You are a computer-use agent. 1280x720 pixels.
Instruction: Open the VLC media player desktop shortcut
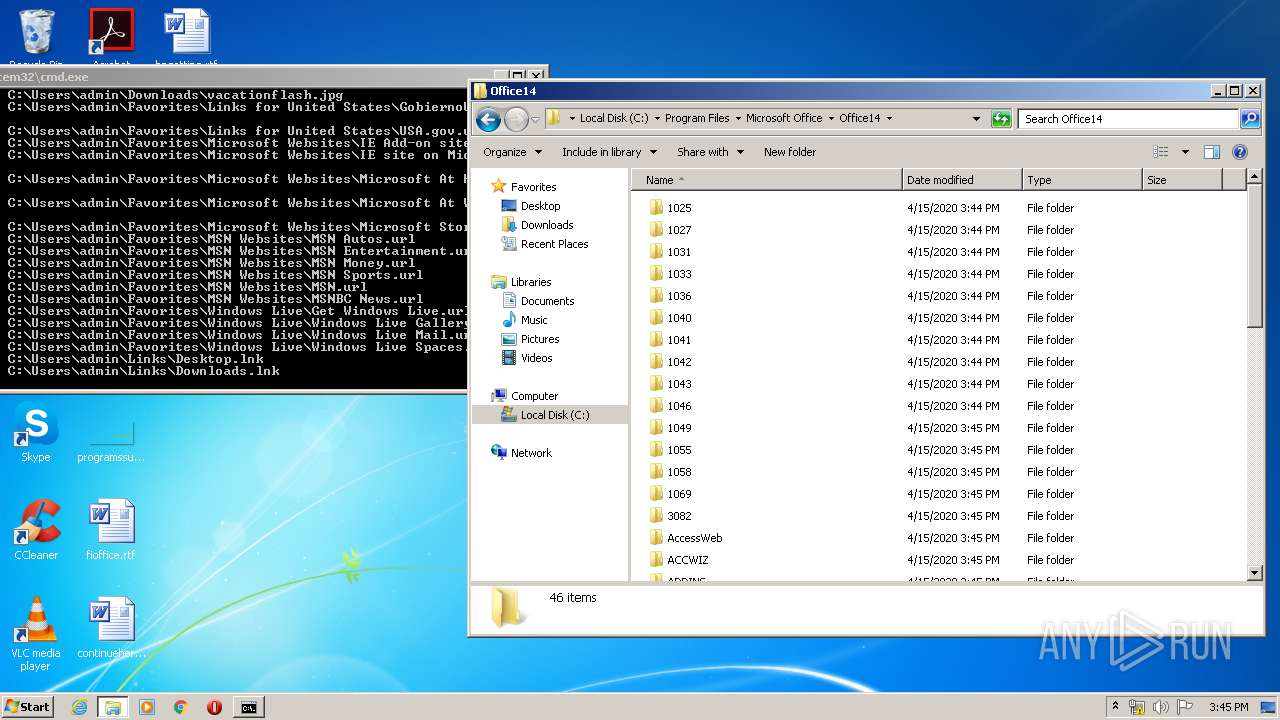point(36,634)
